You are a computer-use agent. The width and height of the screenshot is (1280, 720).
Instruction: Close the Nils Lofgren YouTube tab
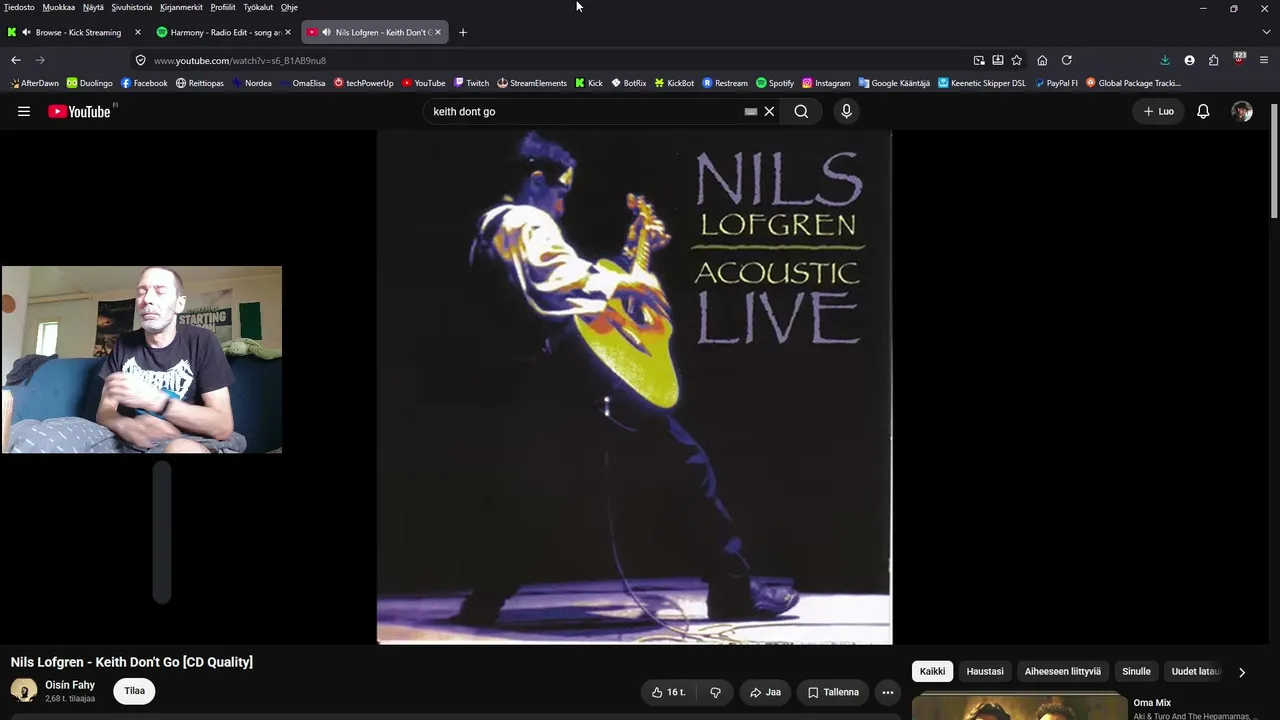click(x=437, y=32)
